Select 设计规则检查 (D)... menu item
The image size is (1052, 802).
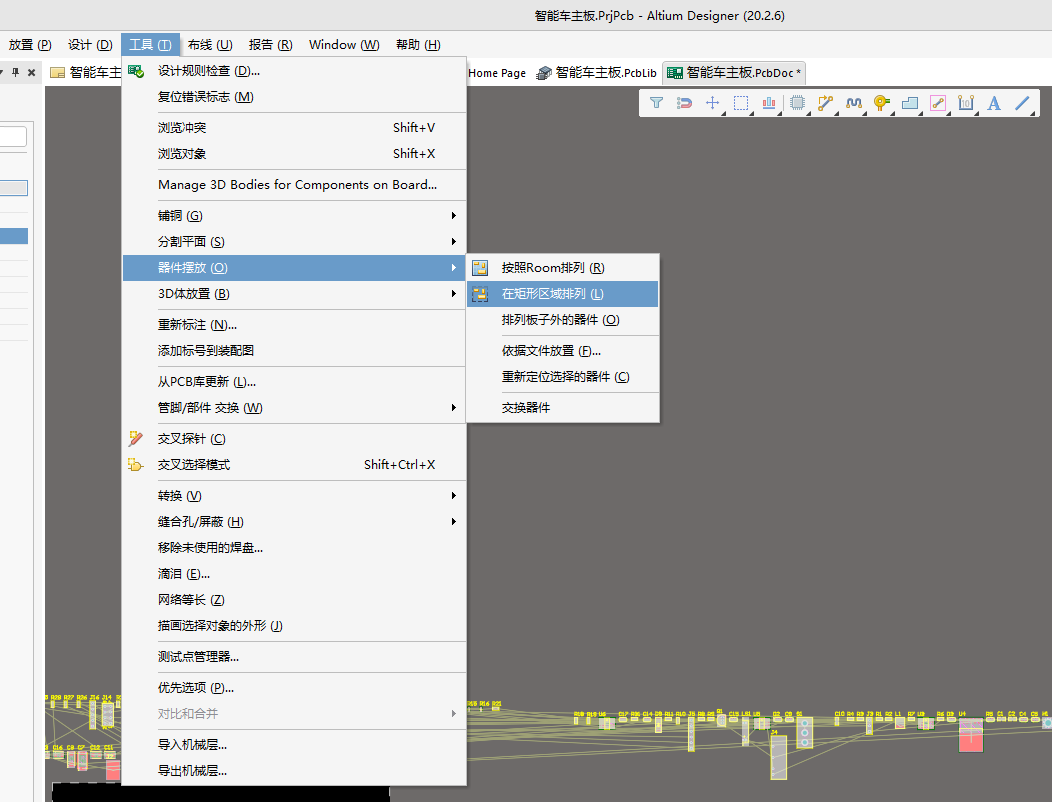[294, 71]
